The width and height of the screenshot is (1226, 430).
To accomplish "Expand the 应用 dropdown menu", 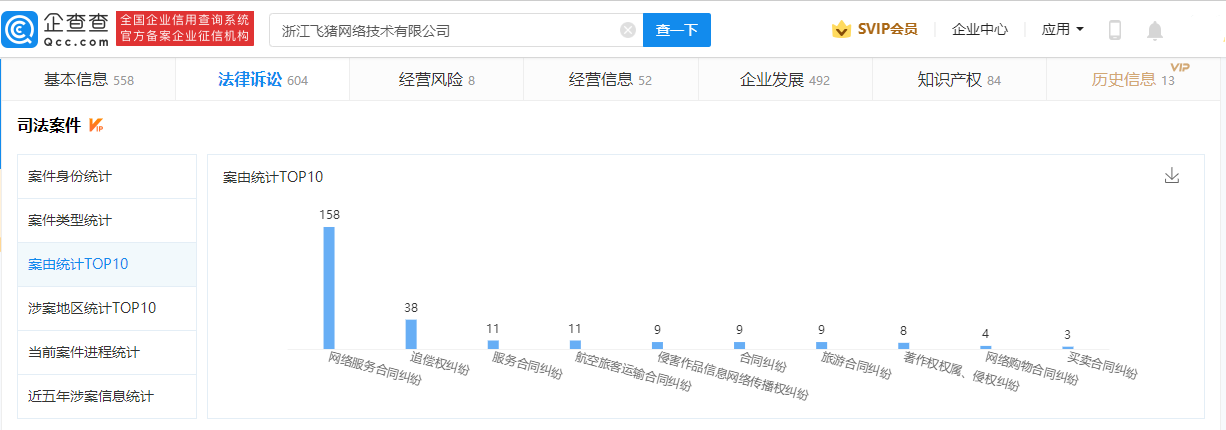I will [1062, 30].
